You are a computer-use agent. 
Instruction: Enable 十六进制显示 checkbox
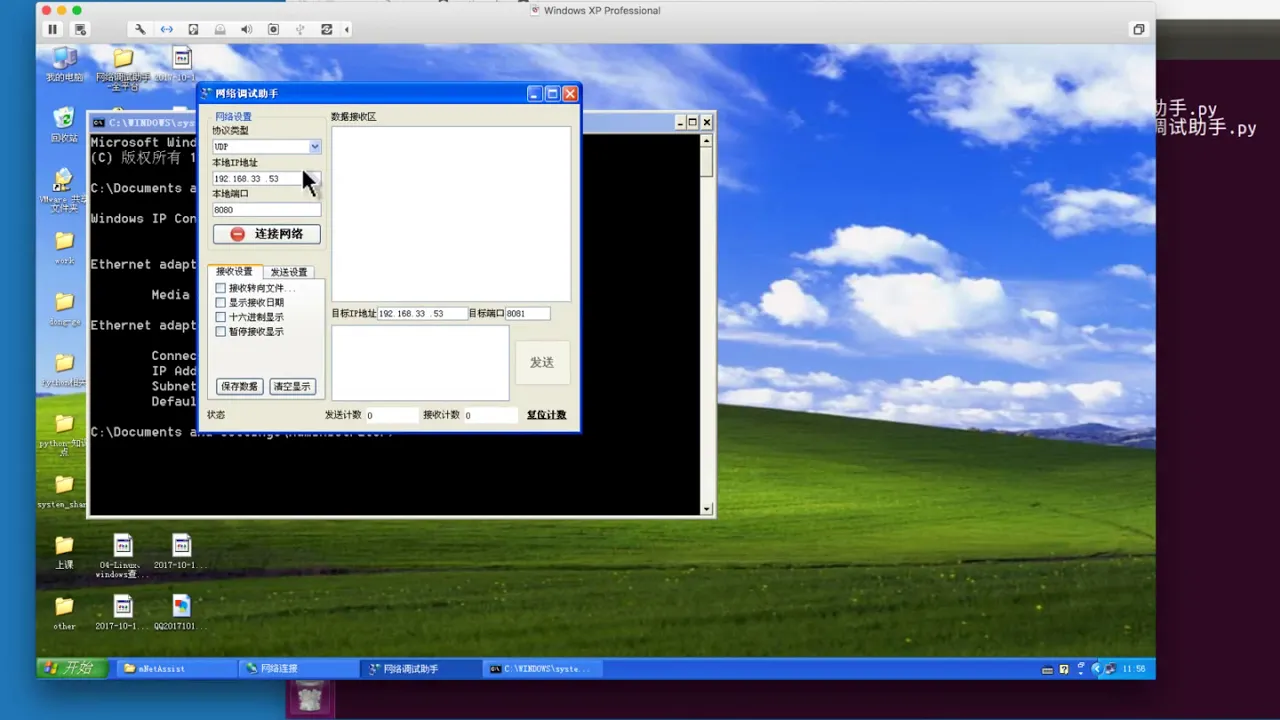pyautogui.click(x=221, y=317)
